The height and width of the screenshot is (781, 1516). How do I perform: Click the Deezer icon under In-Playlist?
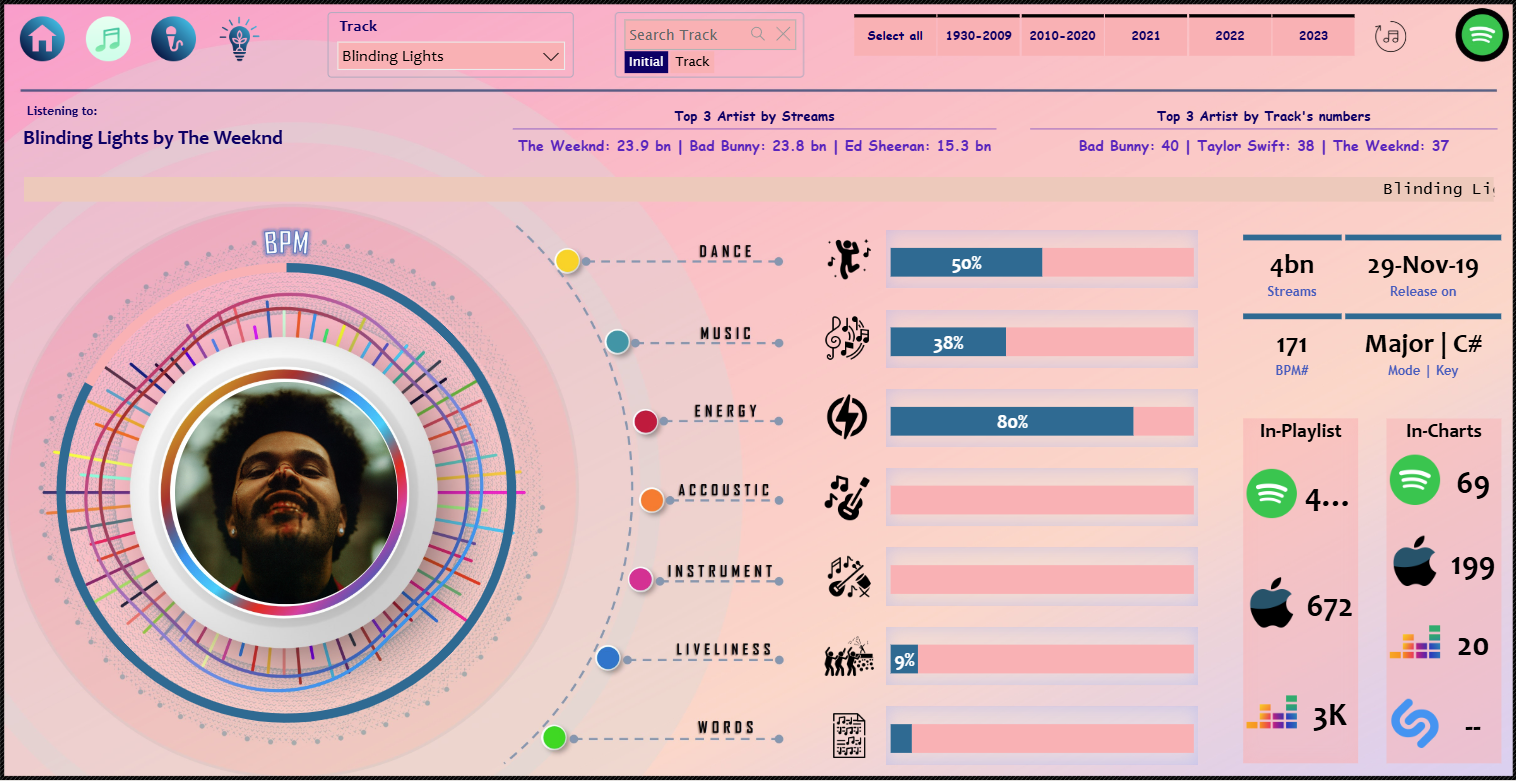pos(1271,712)
